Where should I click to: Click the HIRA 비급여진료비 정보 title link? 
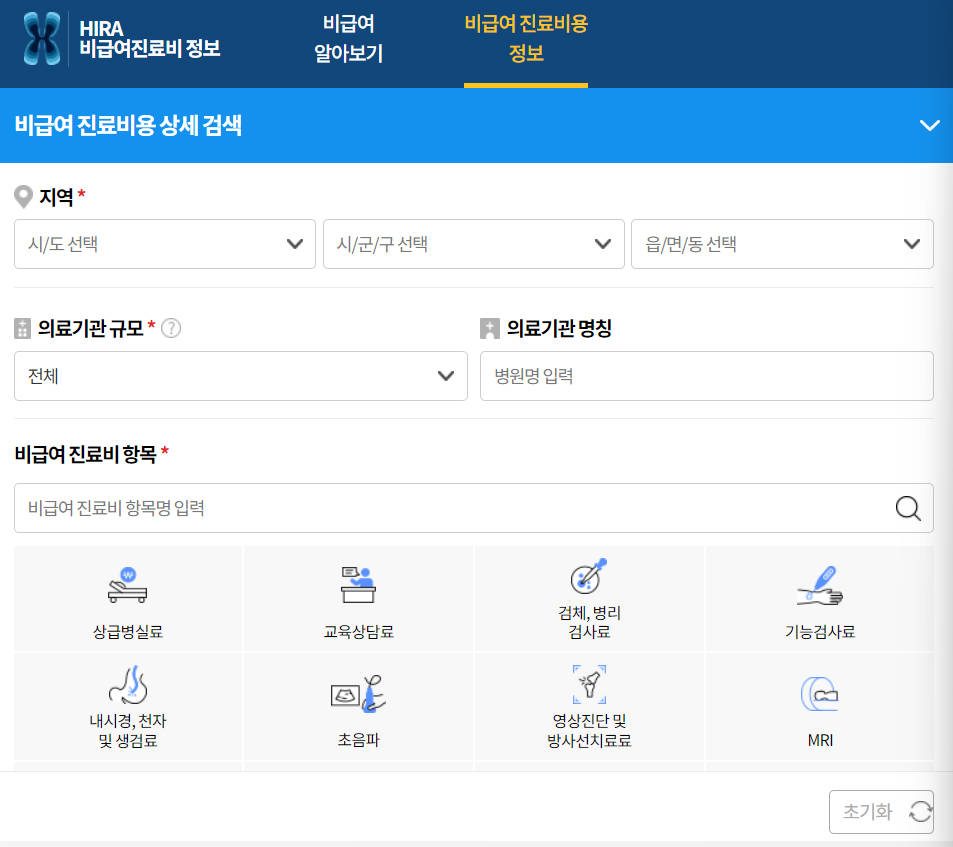(x=150, y=38)
